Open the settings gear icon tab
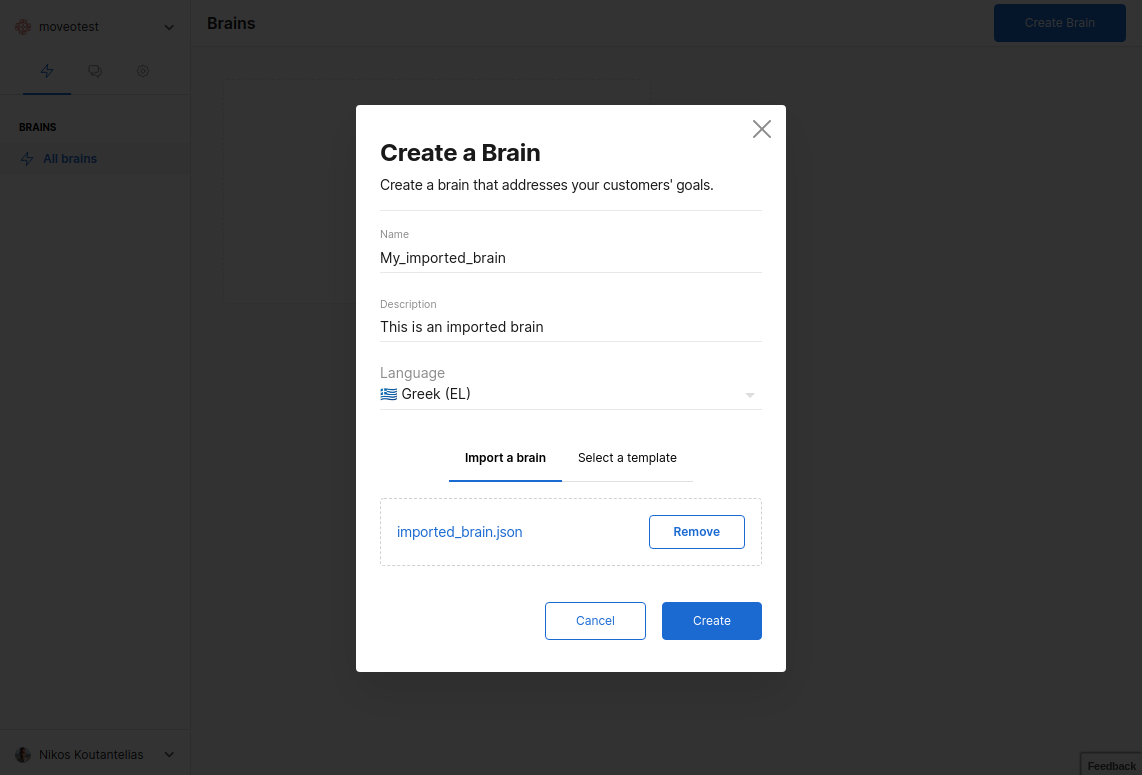1142x775 pixels. (143, 71)
